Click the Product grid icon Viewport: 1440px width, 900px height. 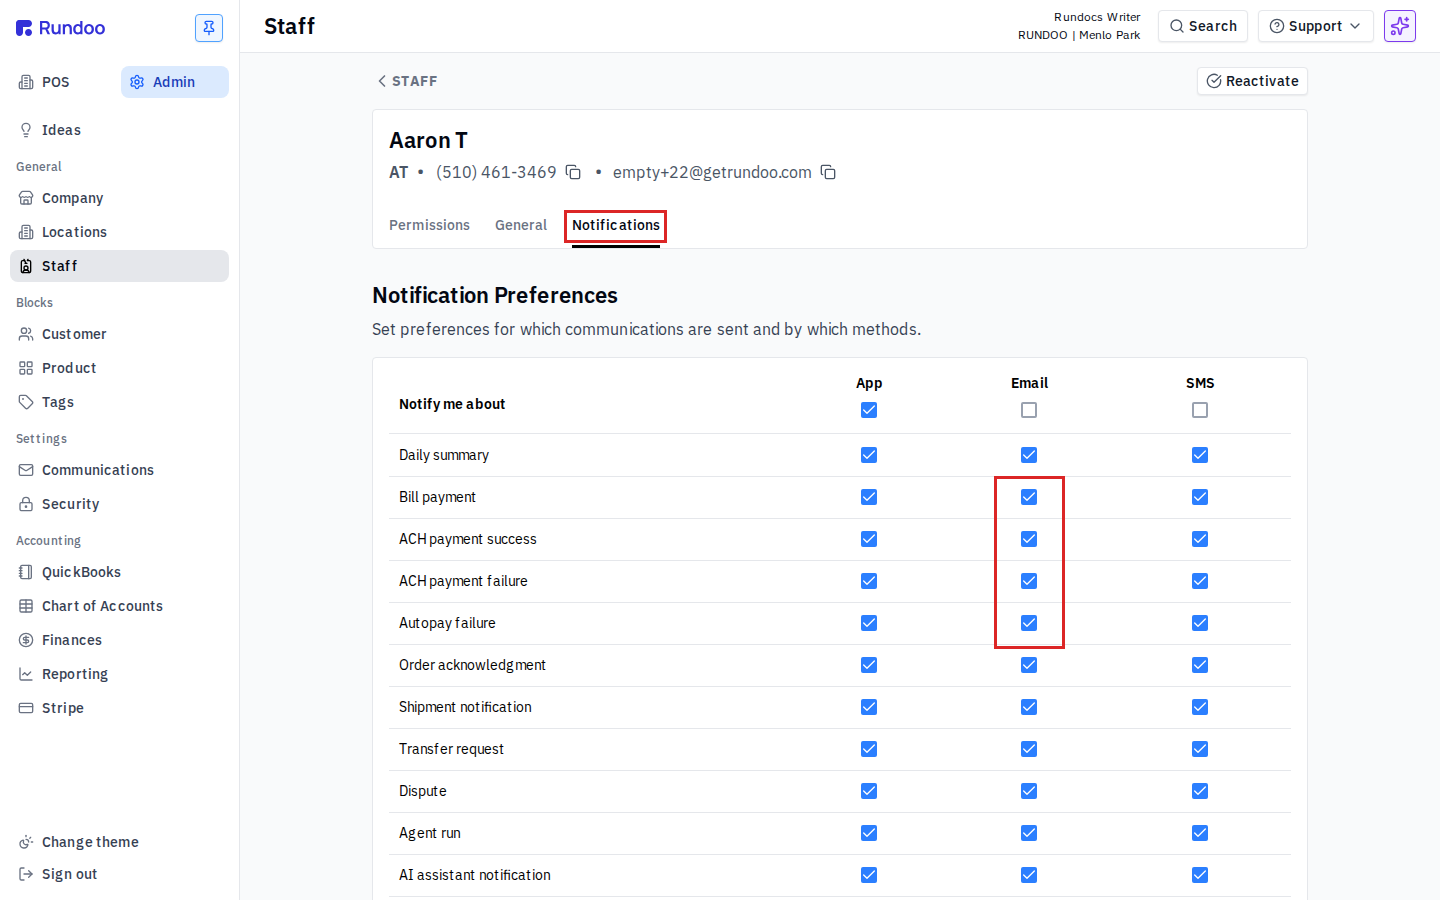(26, 368)
